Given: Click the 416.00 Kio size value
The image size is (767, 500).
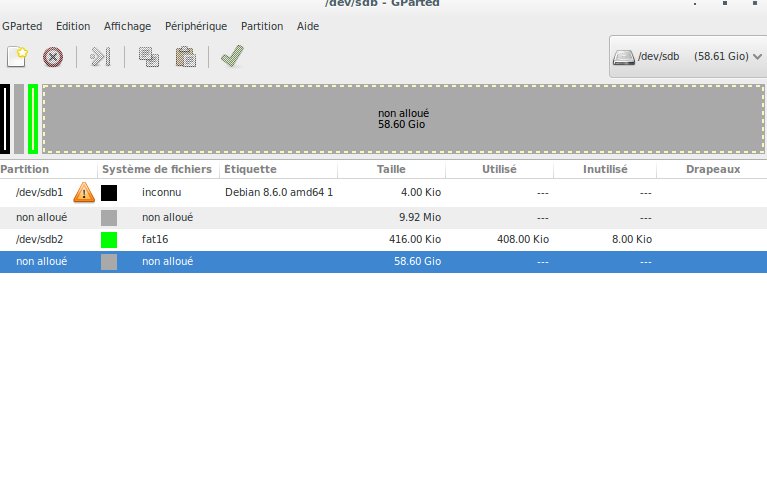Looking at the screenshot, I should pos(415,239).
